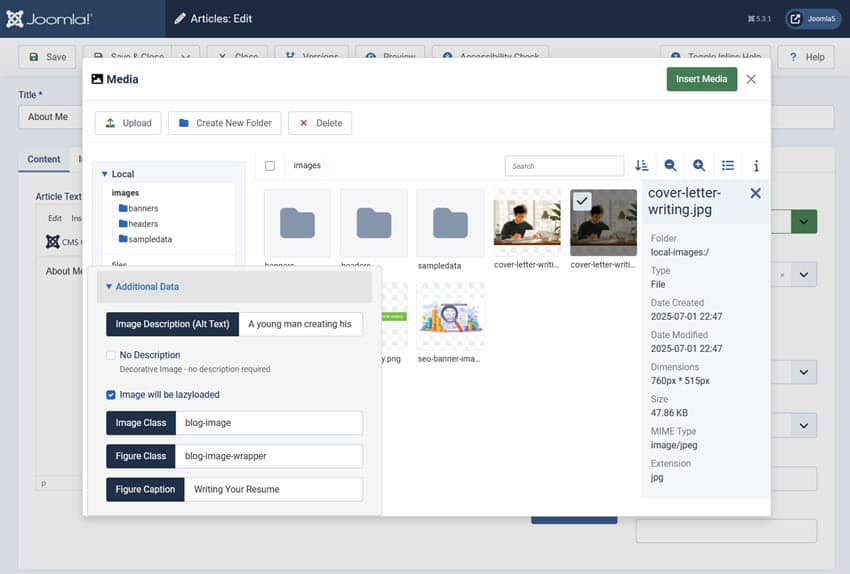
Task: Click the Figure Caption input field
Action: [x=272, y=489]
